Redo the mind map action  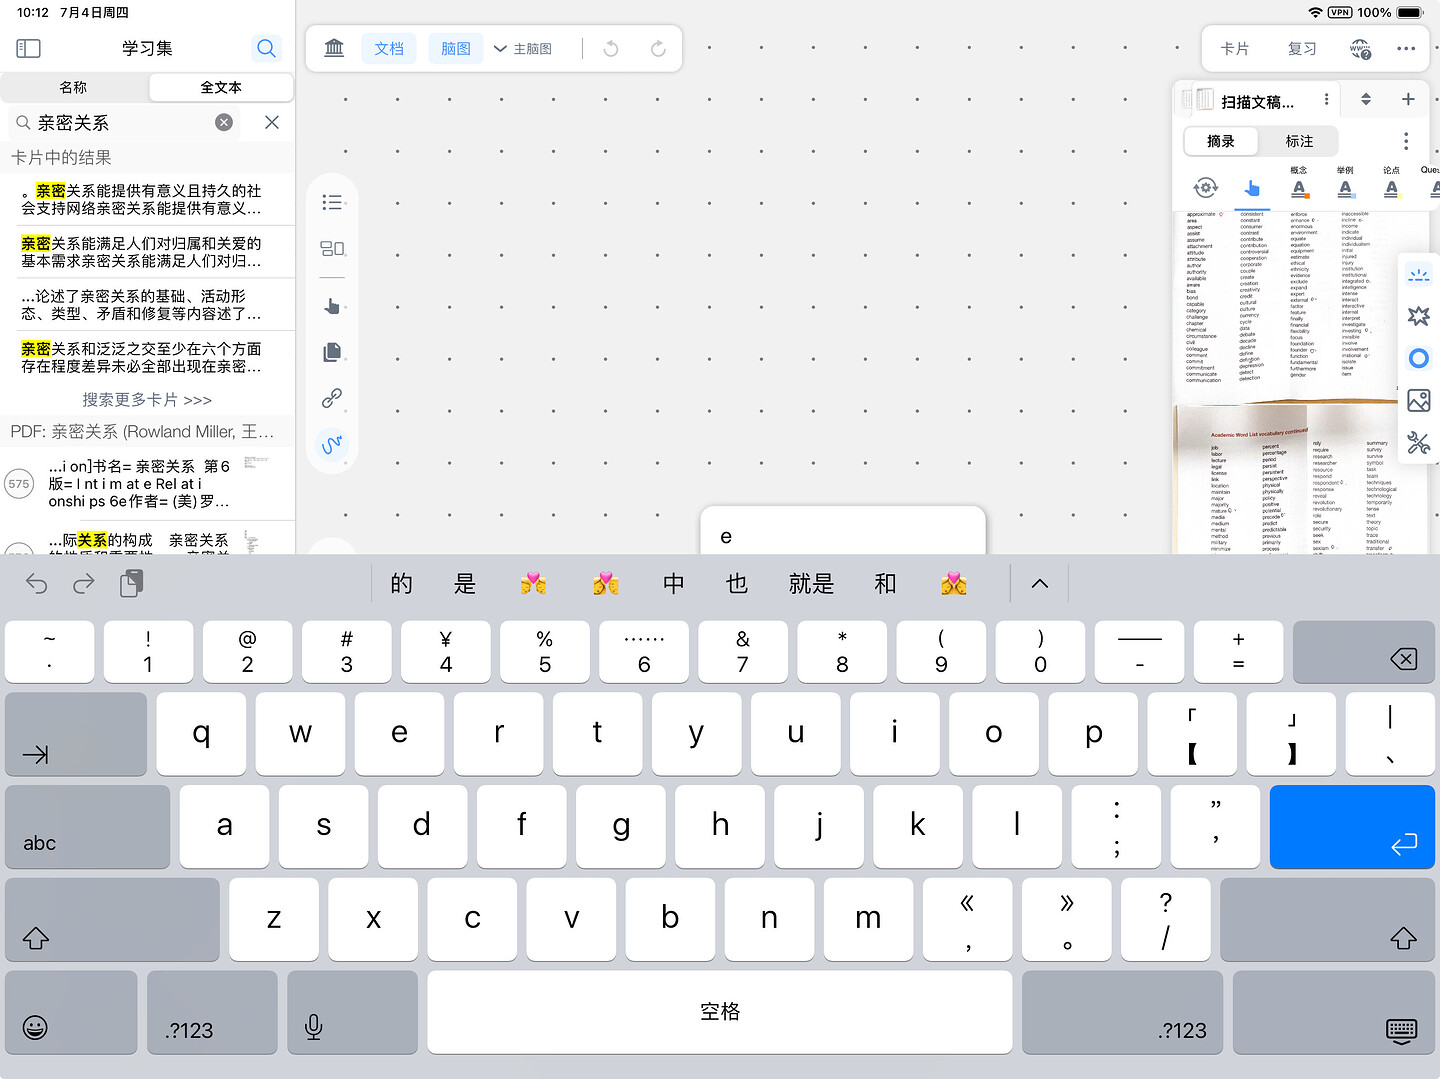tap(658, 48)
